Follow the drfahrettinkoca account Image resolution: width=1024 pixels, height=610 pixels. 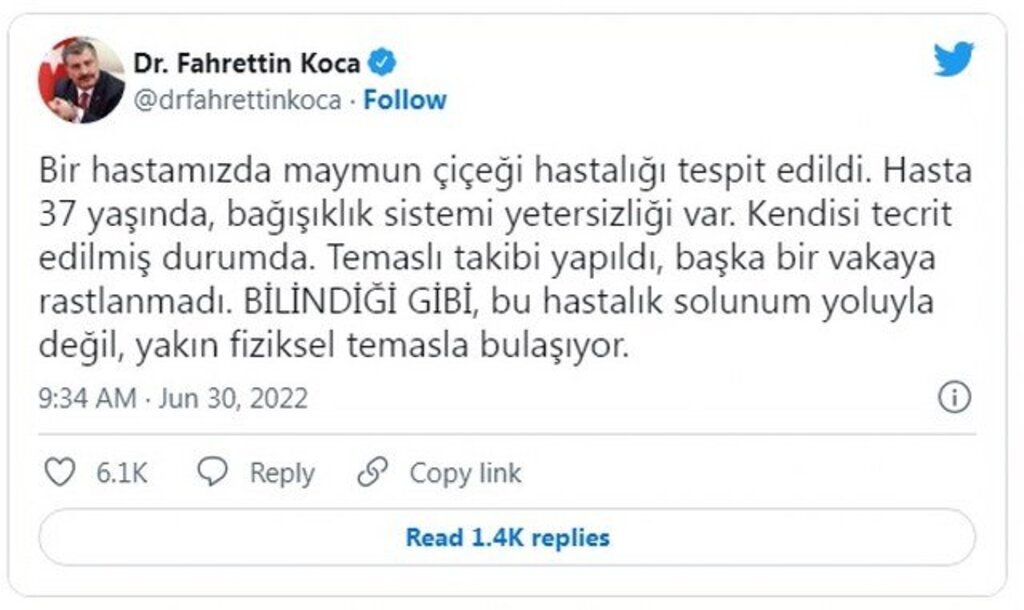tap(404, 100)
